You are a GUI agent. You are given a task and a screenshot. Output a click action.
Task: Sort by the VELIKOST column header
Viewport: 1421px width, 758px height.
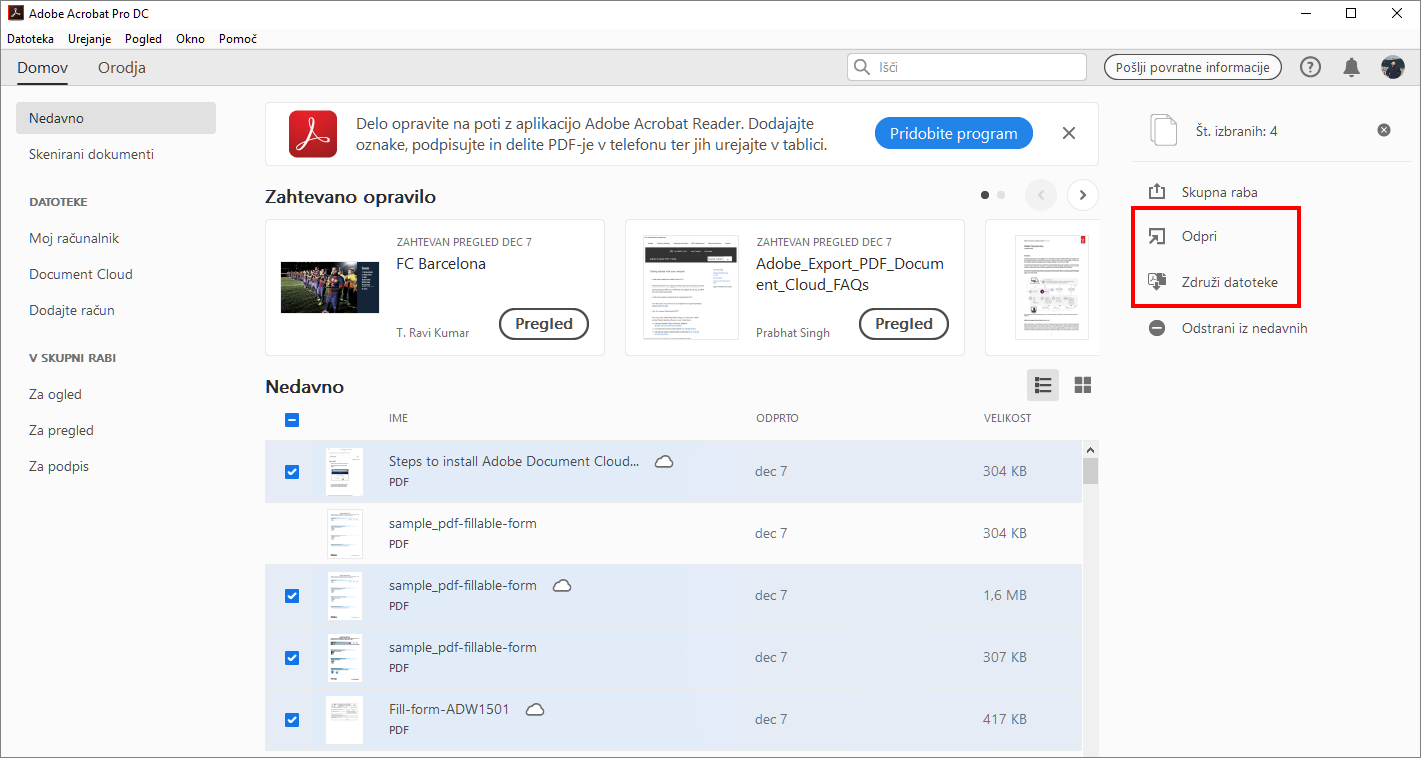coord(1007,418)
